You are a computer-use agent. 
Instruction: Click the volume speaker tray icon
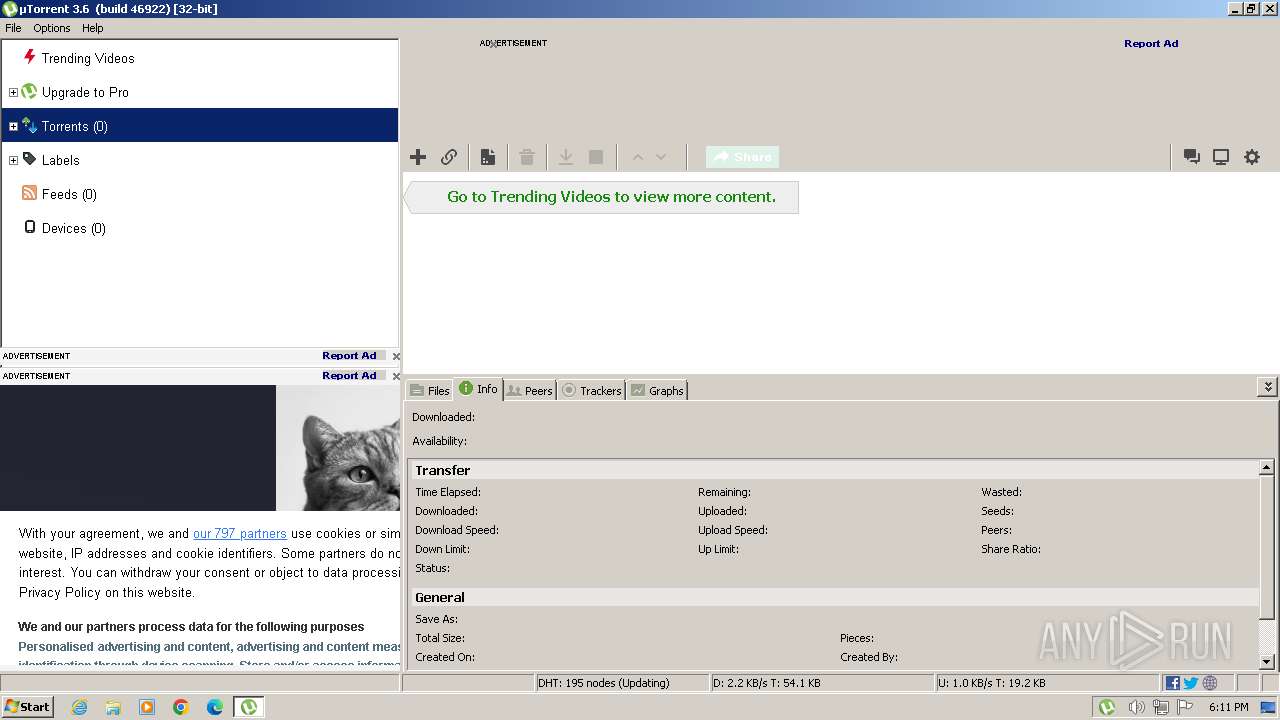point(1136,707)
